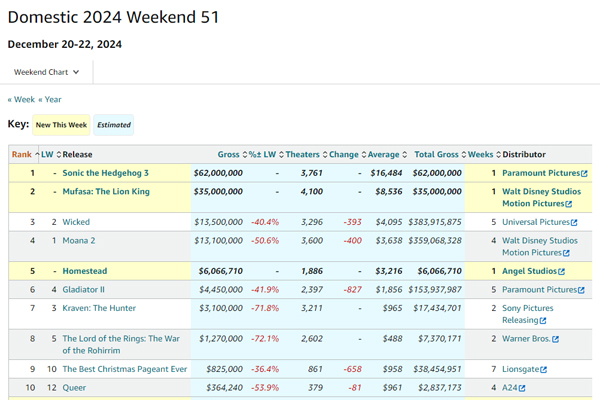Open the Wicked release link
The height and width of the screenshot is (400, 600).
click(x=76, y=222)
